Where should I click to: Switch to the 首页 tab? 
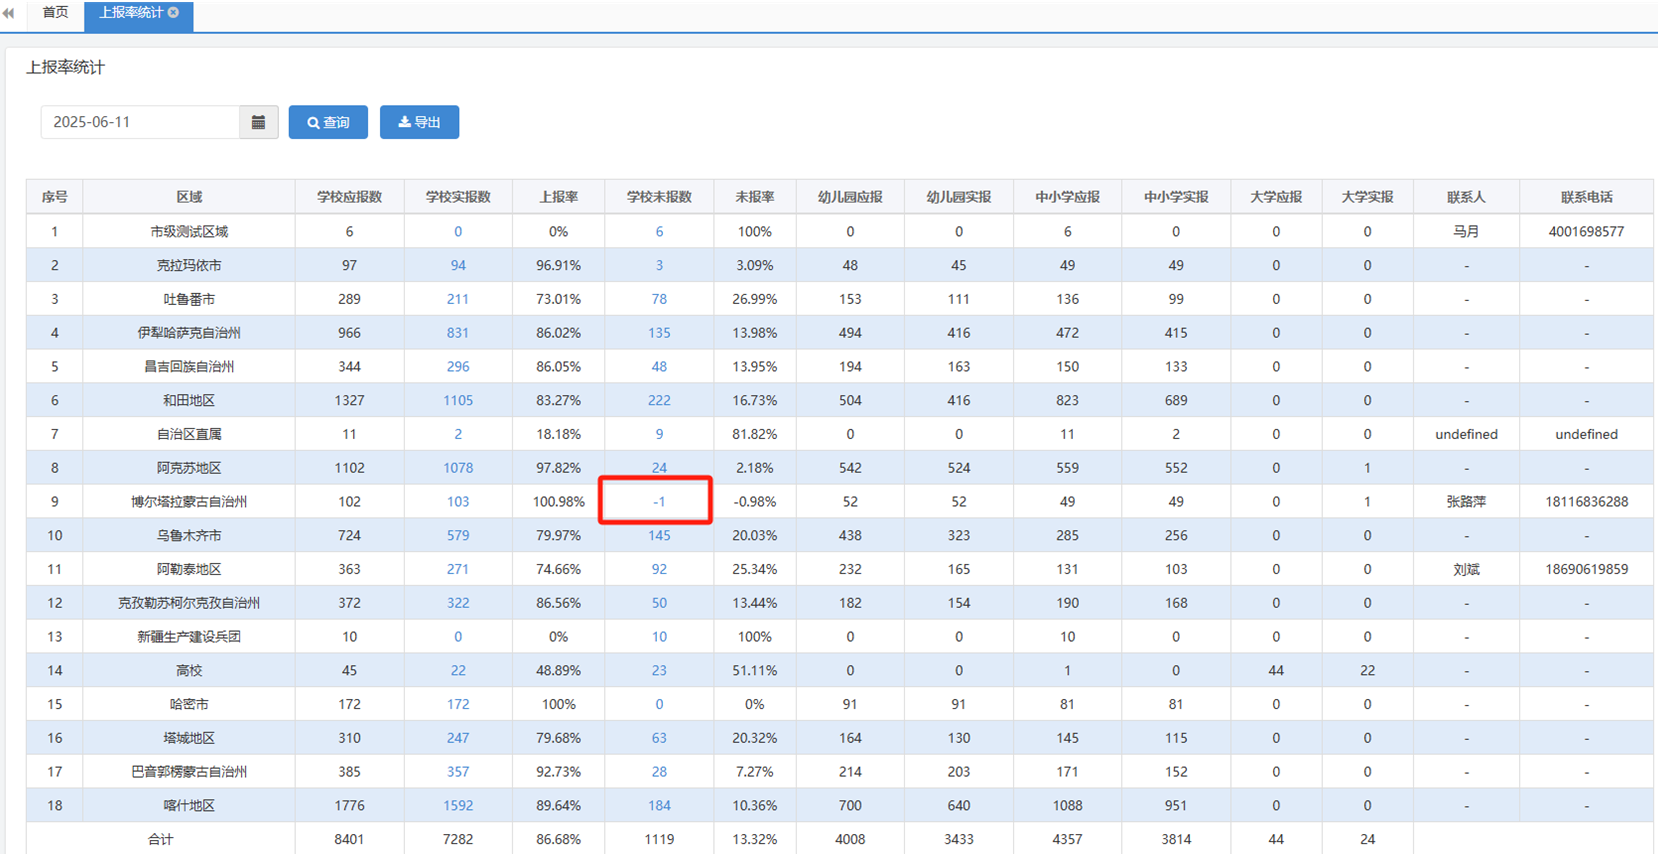(x=55, y=13)
